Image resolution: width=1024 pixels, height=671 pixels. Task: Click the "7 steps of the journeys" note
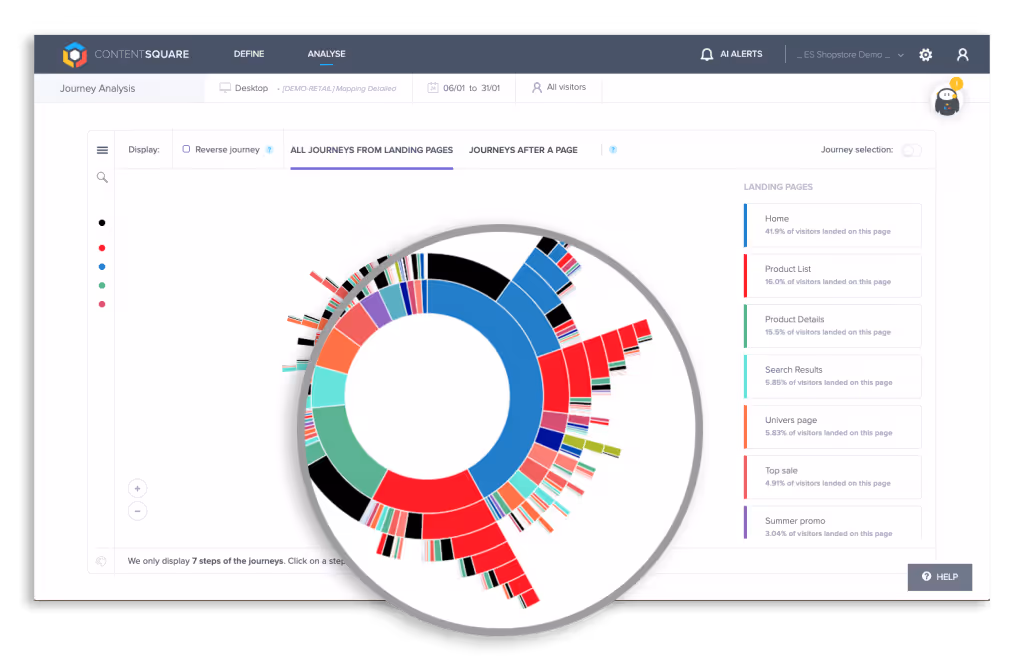[x=238, y=561]
